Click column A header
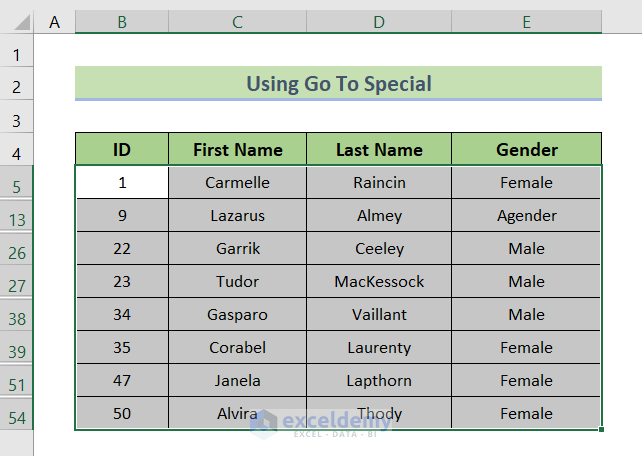Screen dimensions: 642x456 coord(54,21)
